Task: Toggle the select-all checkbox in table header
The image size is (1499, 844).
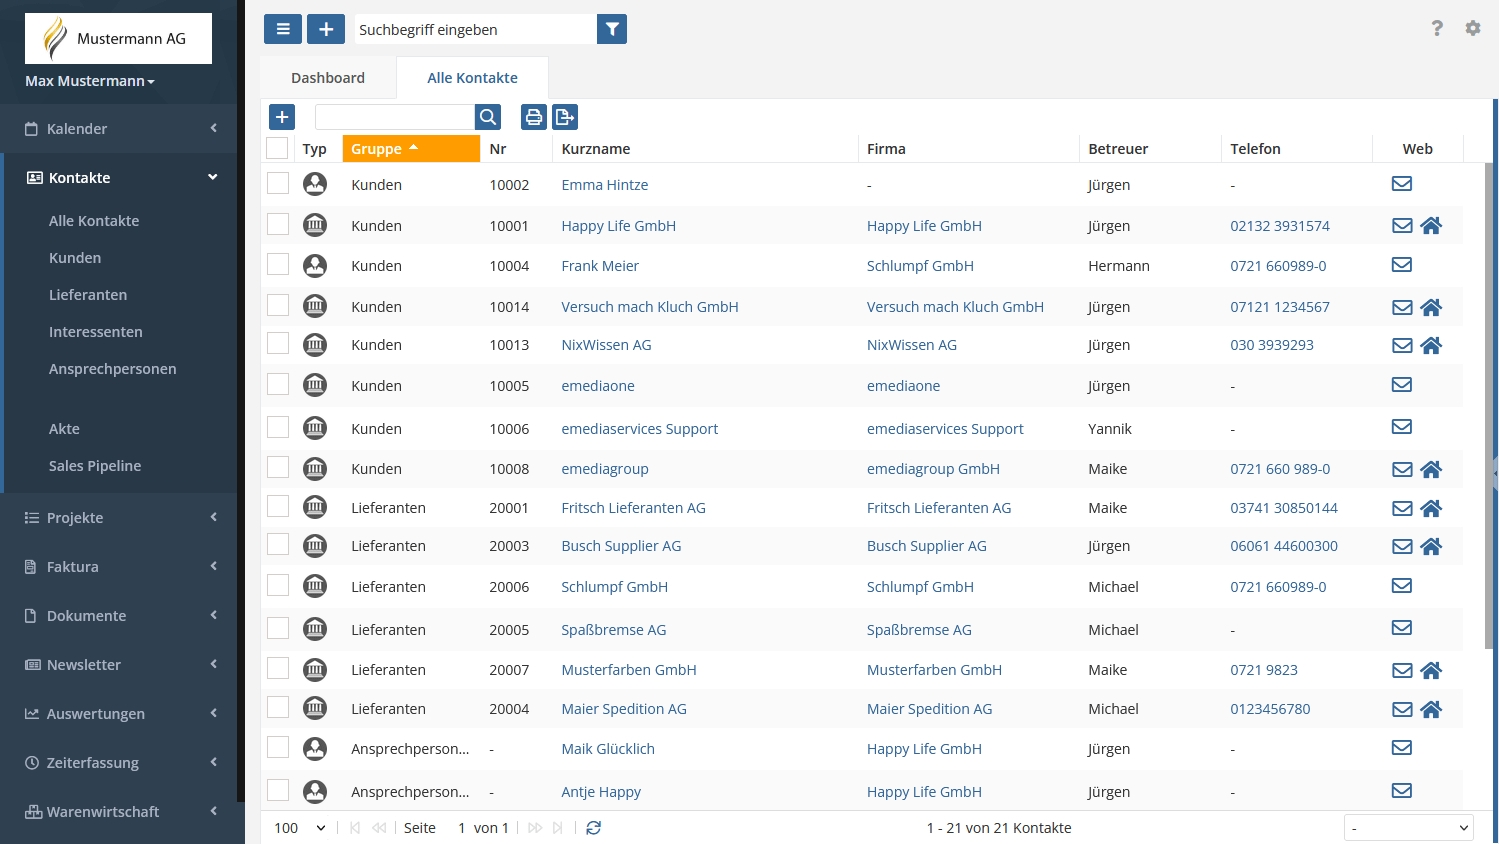Action: [x=278, y=148]
